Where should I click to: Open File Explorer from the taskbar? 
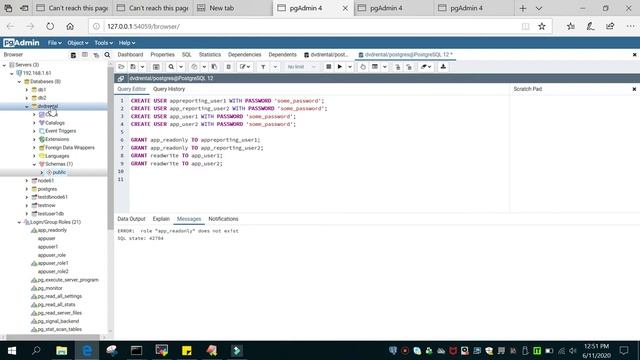[62, 350]
